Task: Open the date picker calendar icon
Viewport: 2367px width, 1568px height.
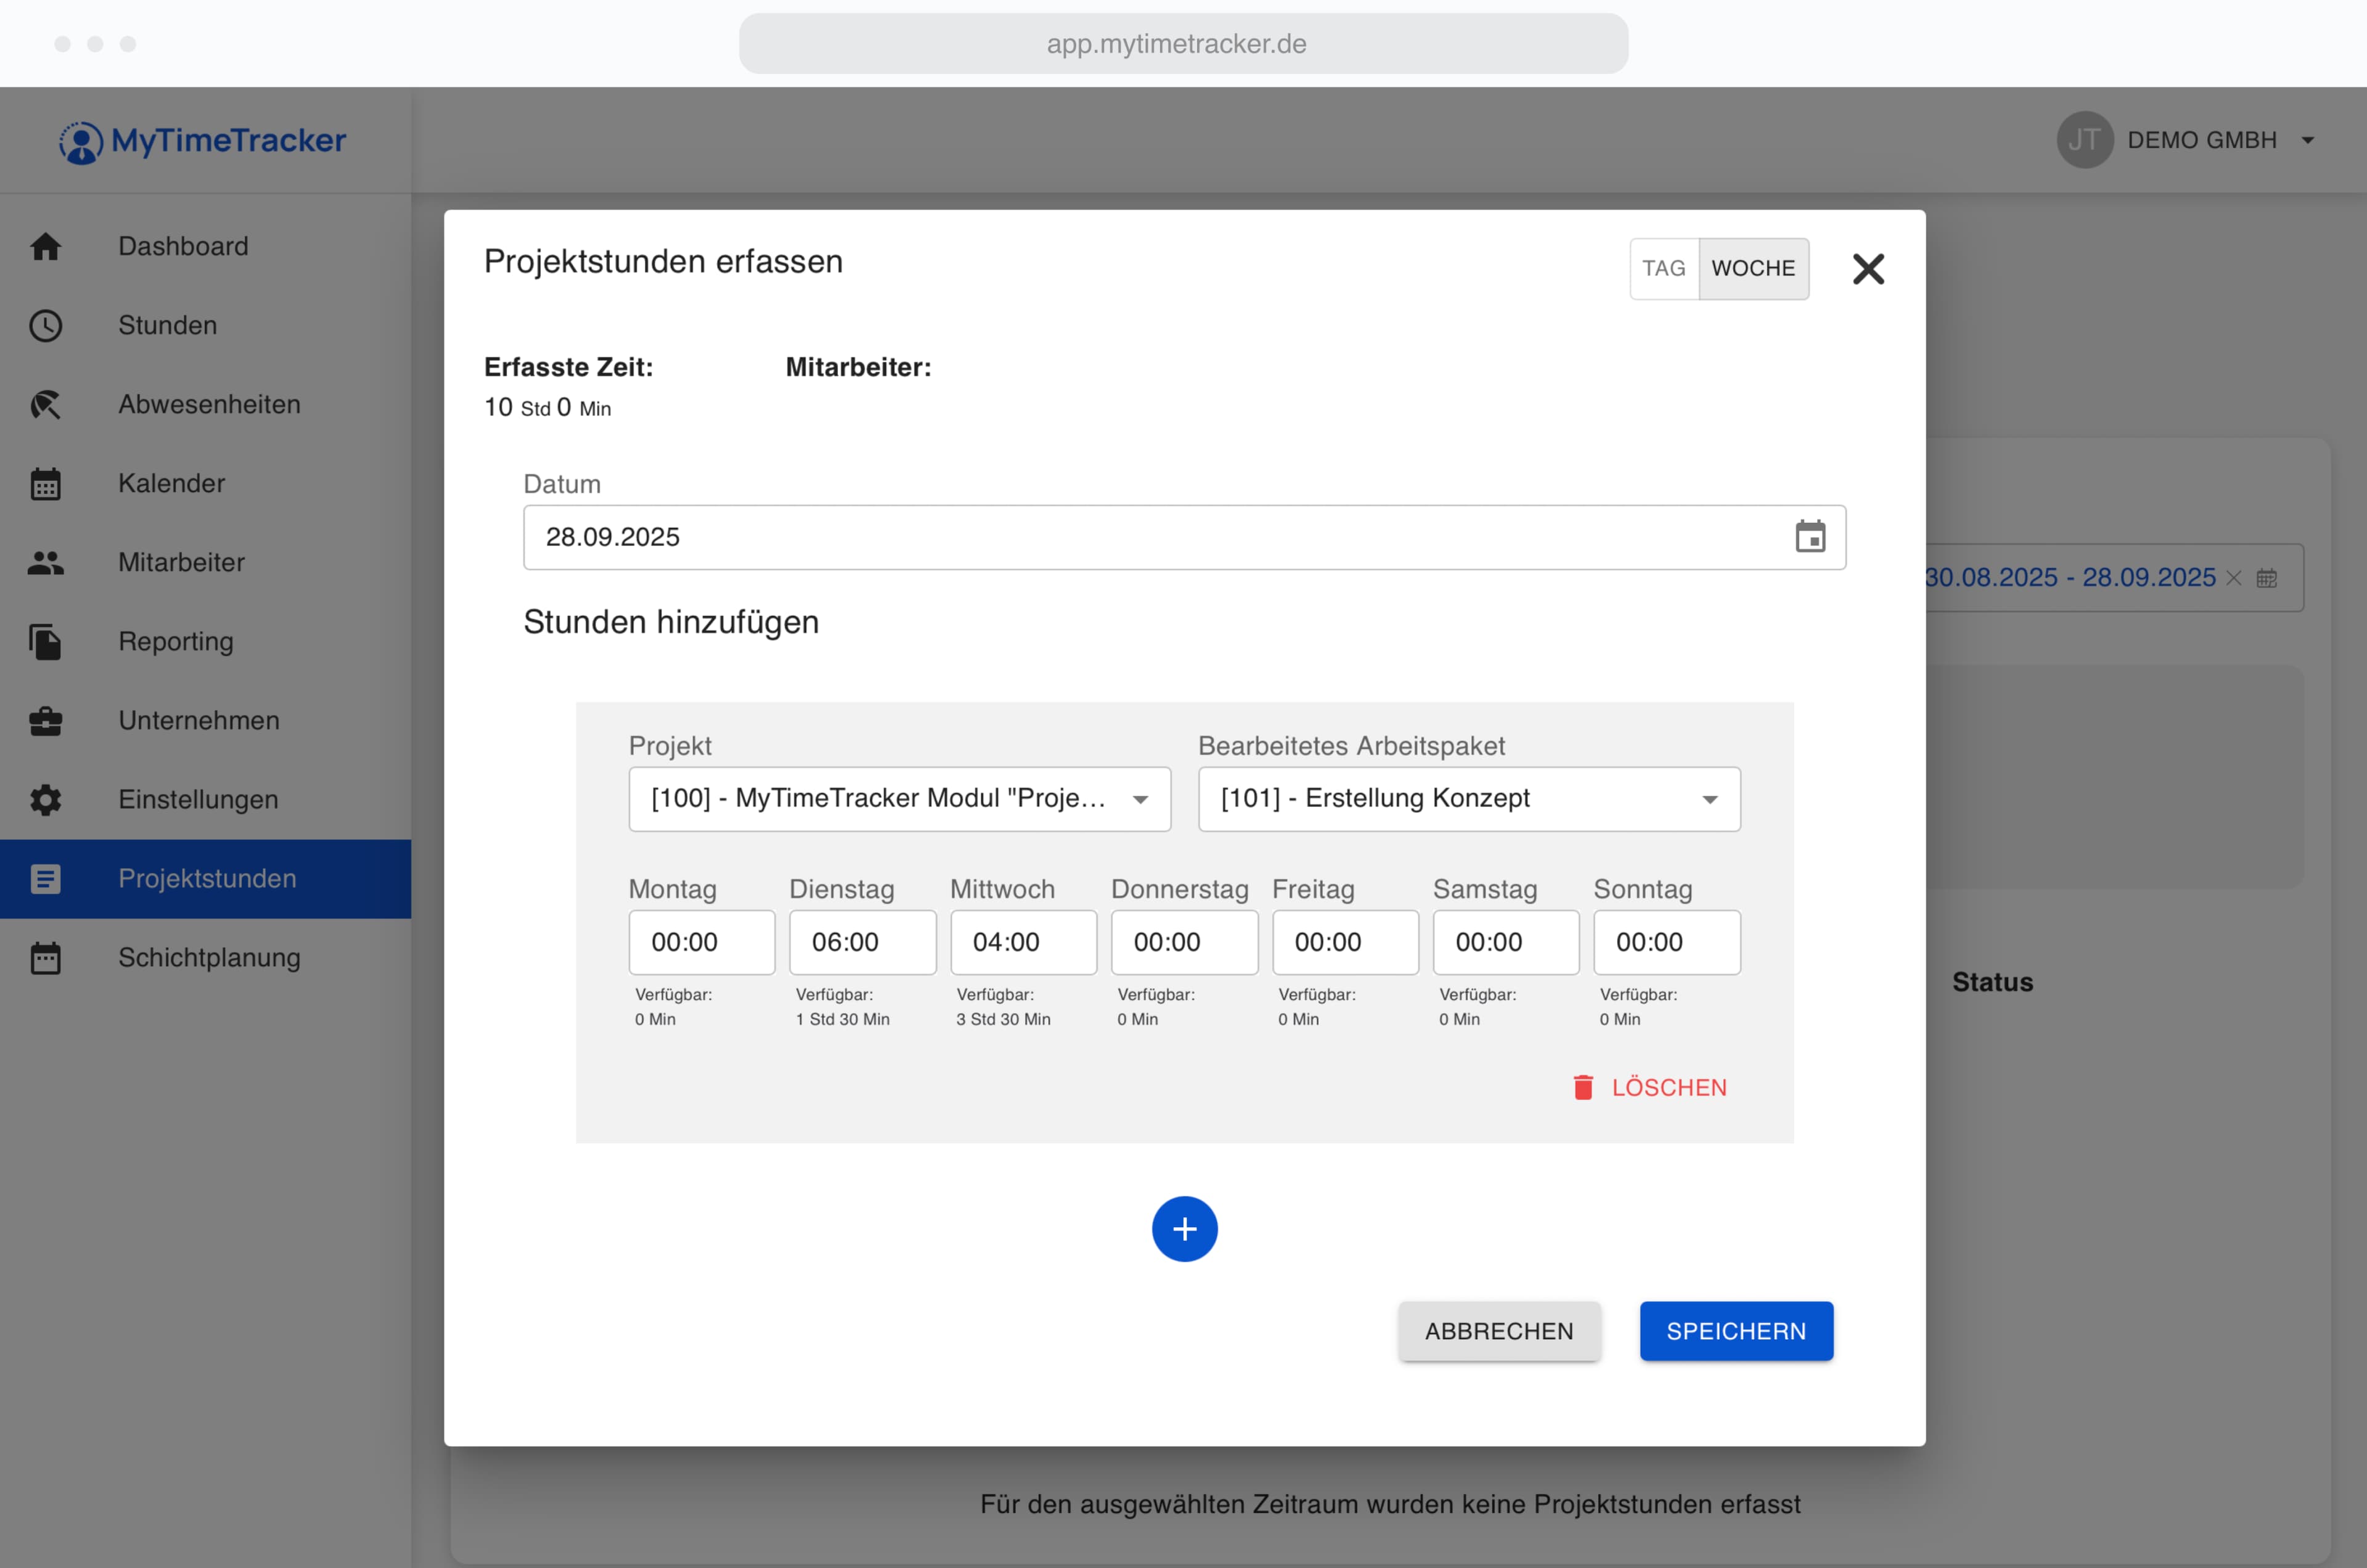Action: (1810, 537)
